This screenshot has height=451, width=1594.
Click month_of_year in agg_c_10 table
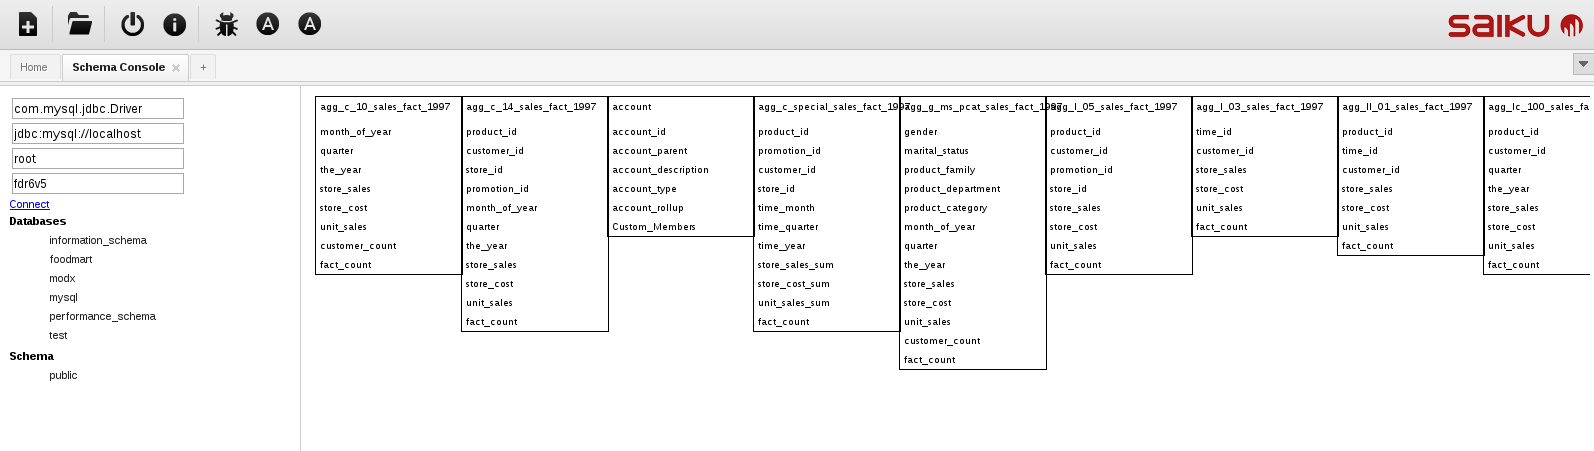pos(356,132)
